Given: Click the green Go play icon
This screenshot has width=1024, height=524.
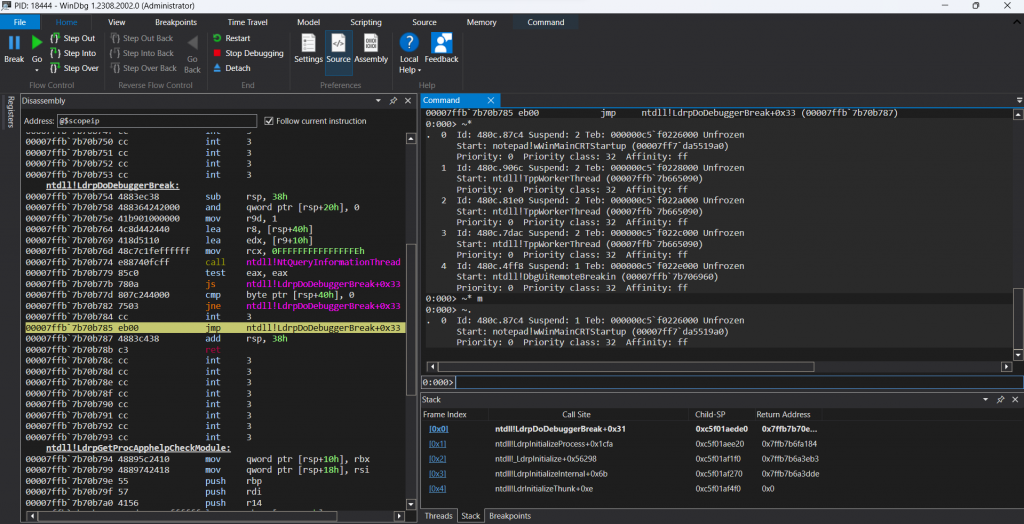Looking at the screenshot, I should [37, 43].
